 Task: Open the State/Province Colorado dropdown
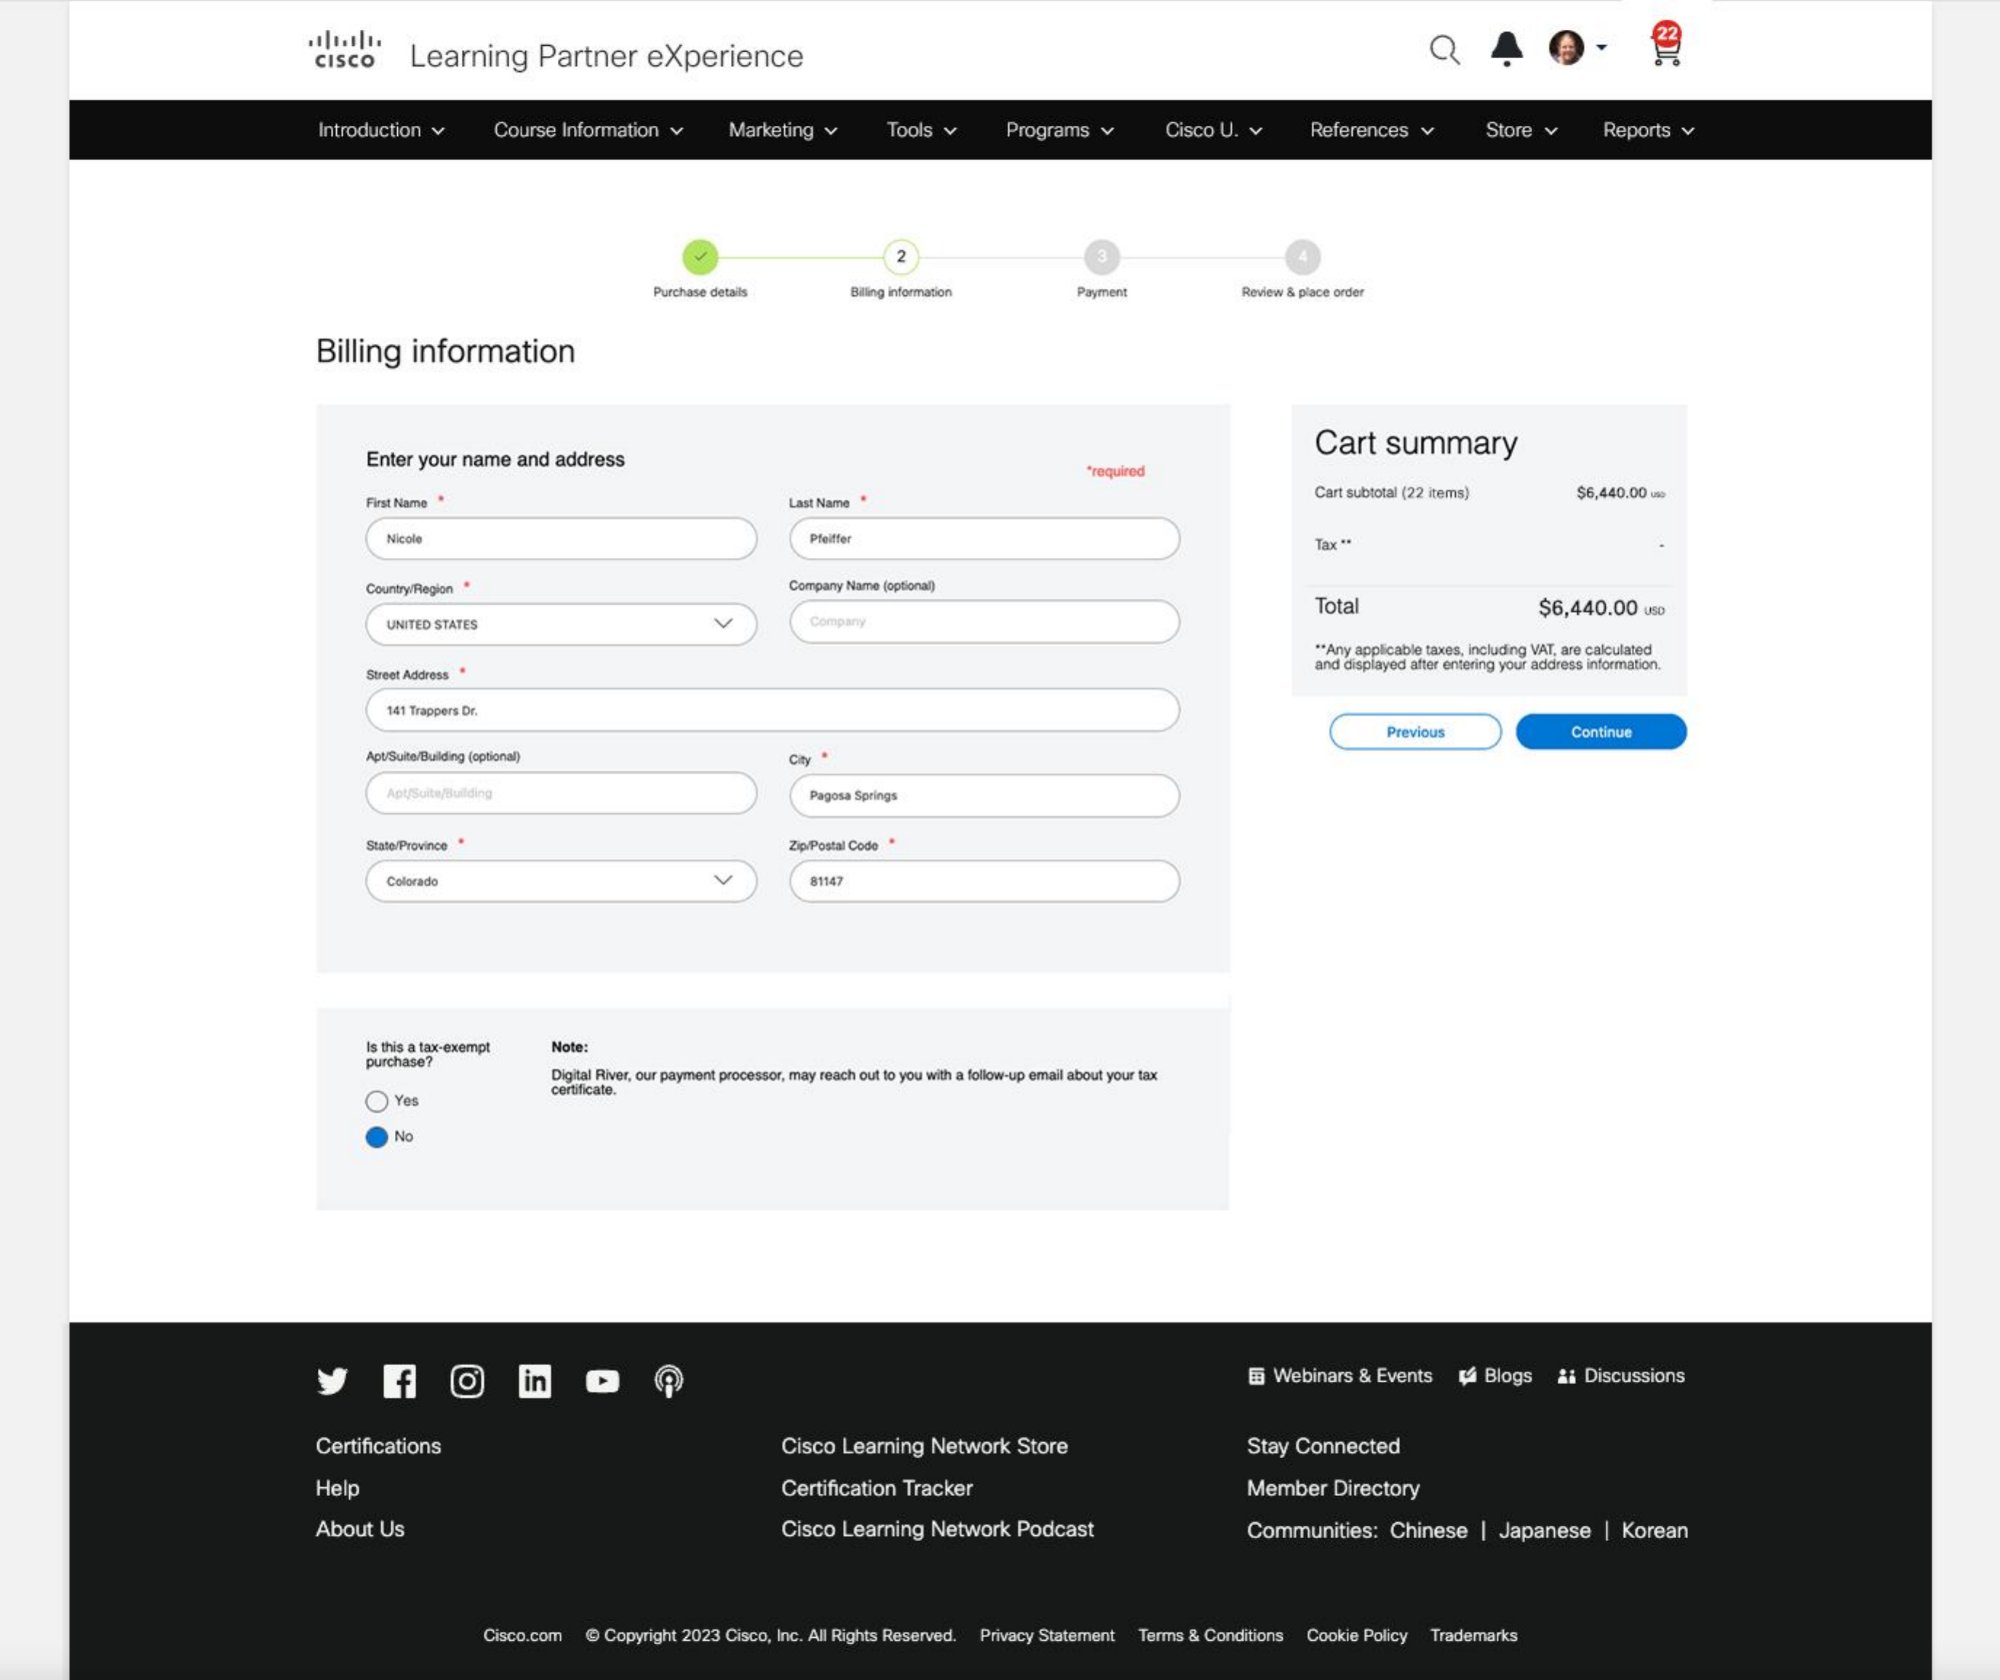click(x=561, y=881)
